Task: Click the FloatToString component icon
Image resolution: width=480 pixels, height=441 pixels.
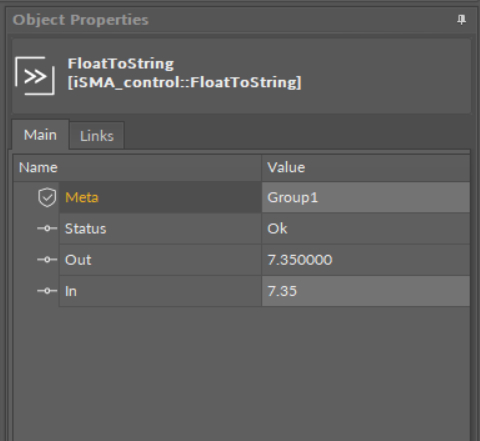Action: pos(35,76)
